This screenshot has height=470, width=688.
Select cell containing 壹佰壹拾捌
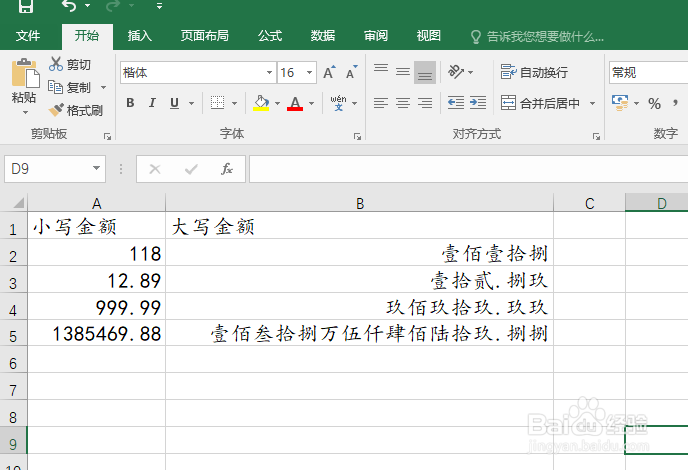(360, 253)
